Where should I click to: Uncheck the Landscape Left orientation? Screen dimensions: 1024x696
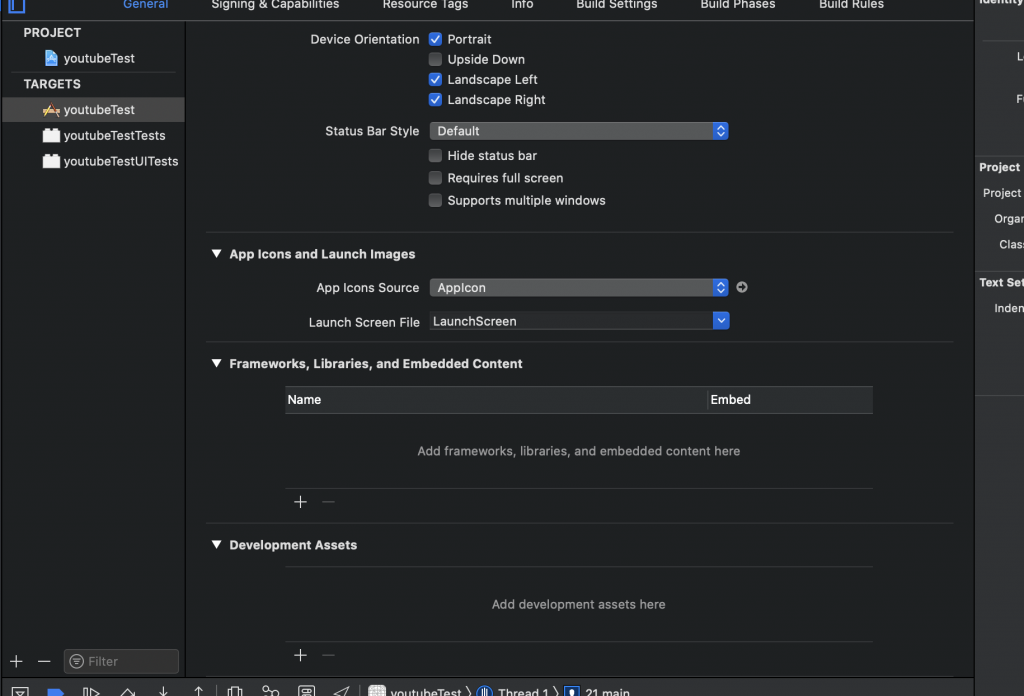point(435,79)
